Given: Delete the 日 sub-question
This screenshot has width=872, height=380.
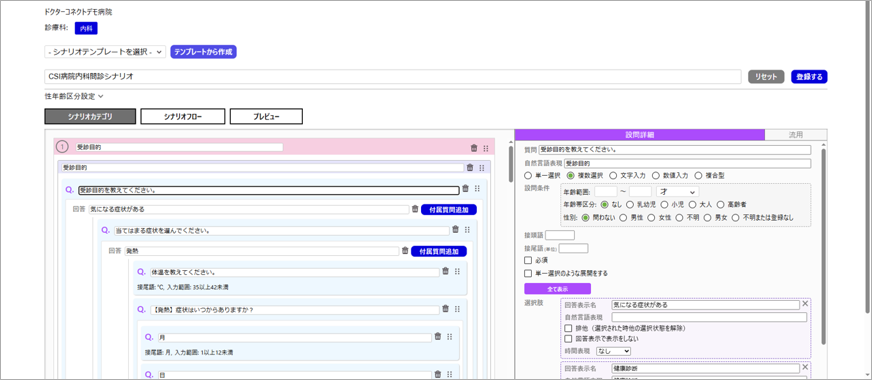Looking at the screenshot, I should click(438, 374).
